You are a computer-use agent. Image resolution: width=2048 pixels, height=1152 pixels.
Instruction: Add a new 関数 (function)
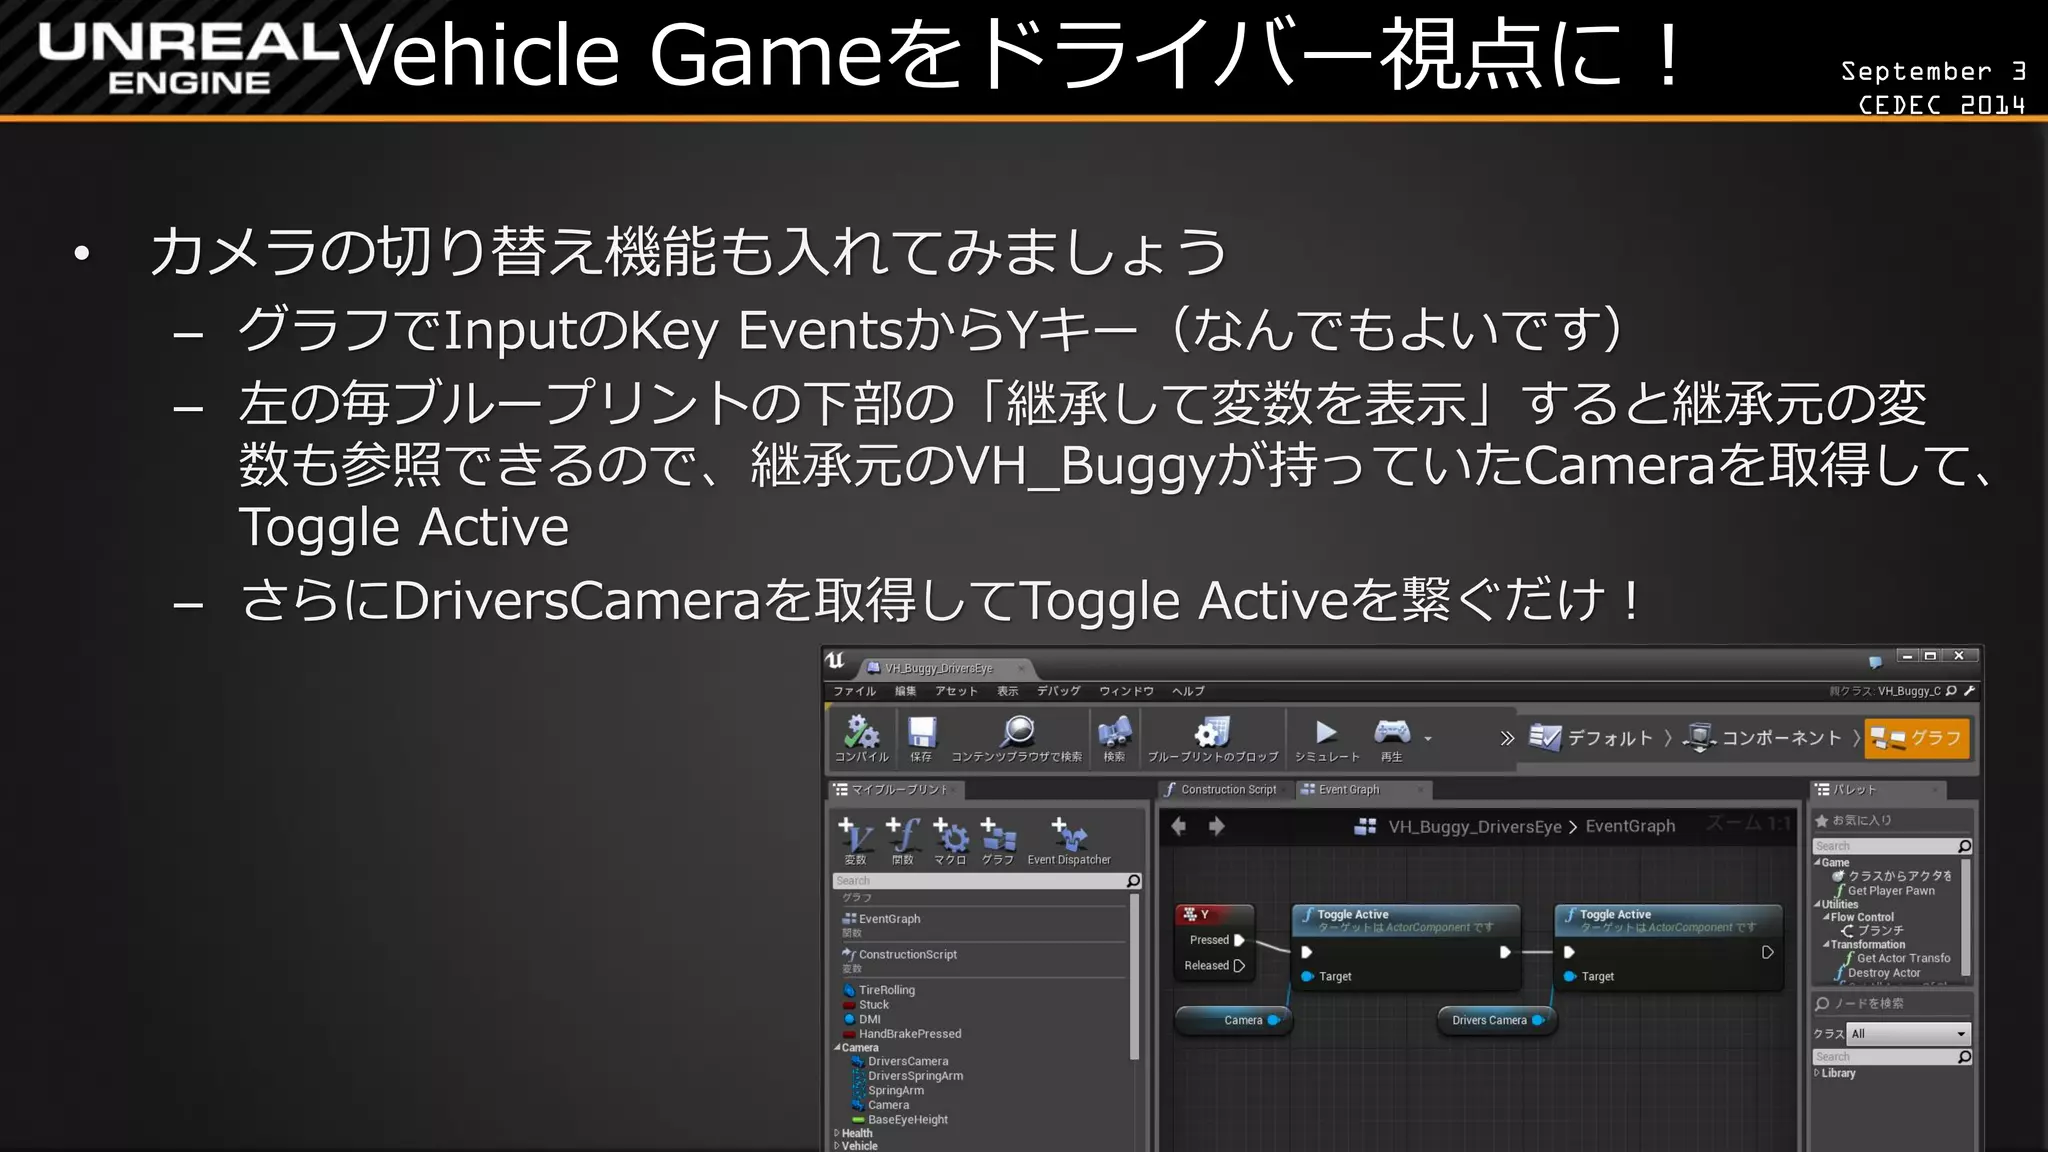(902, 840)
